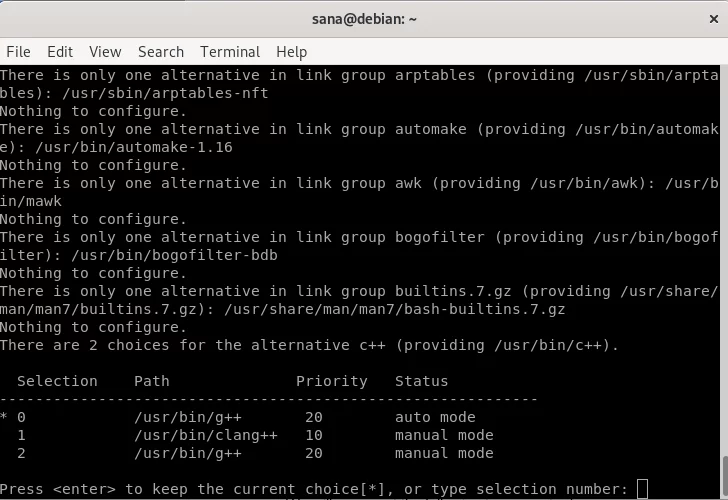The height and width of the screenshot is (500, 728).
Task: Click the Path column header text
Action: 152,381
